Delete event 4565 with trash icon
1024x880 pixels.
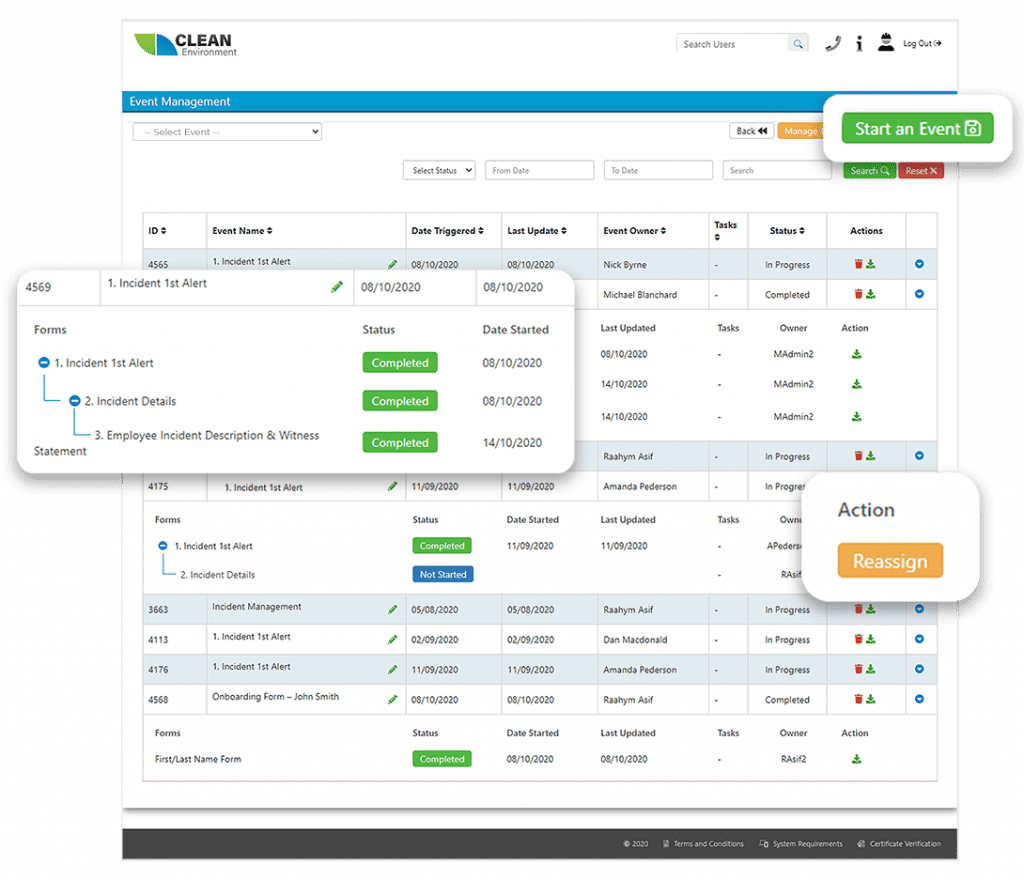point(859,264)
